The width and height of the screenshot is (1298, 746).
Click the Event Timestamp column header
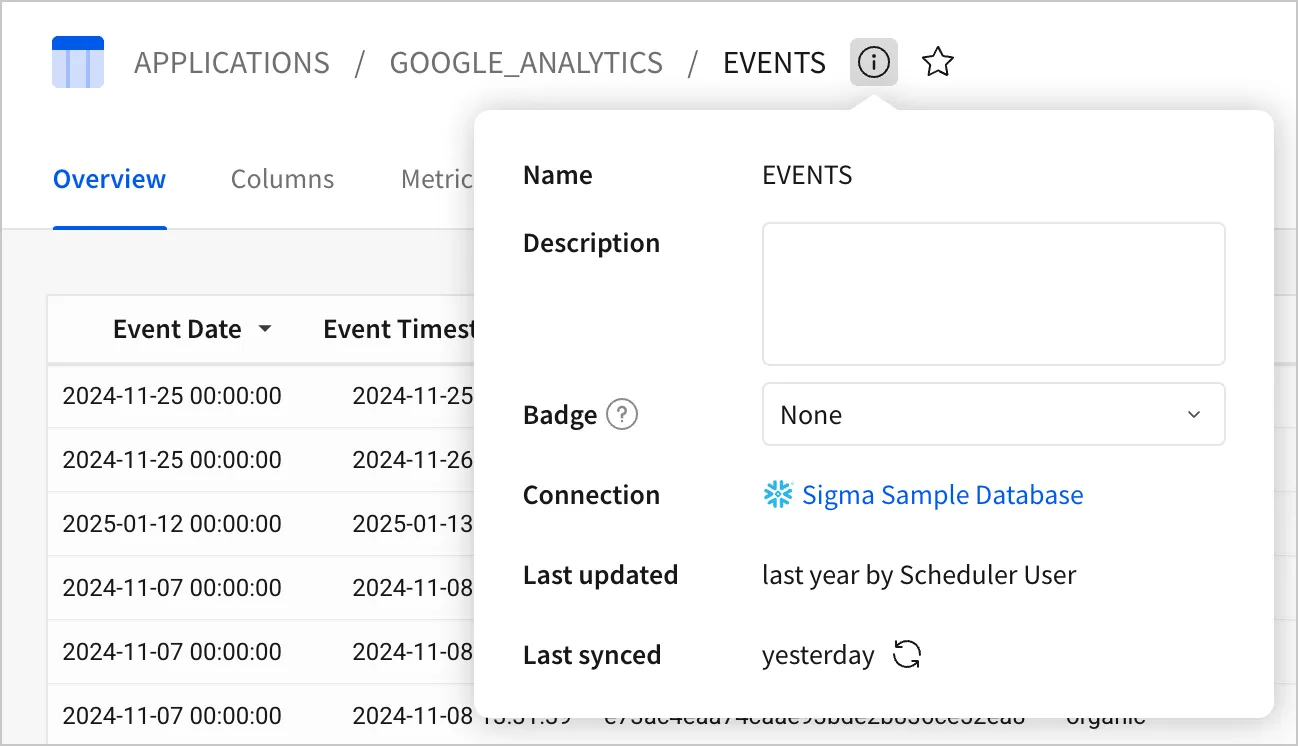coord(398,329)
